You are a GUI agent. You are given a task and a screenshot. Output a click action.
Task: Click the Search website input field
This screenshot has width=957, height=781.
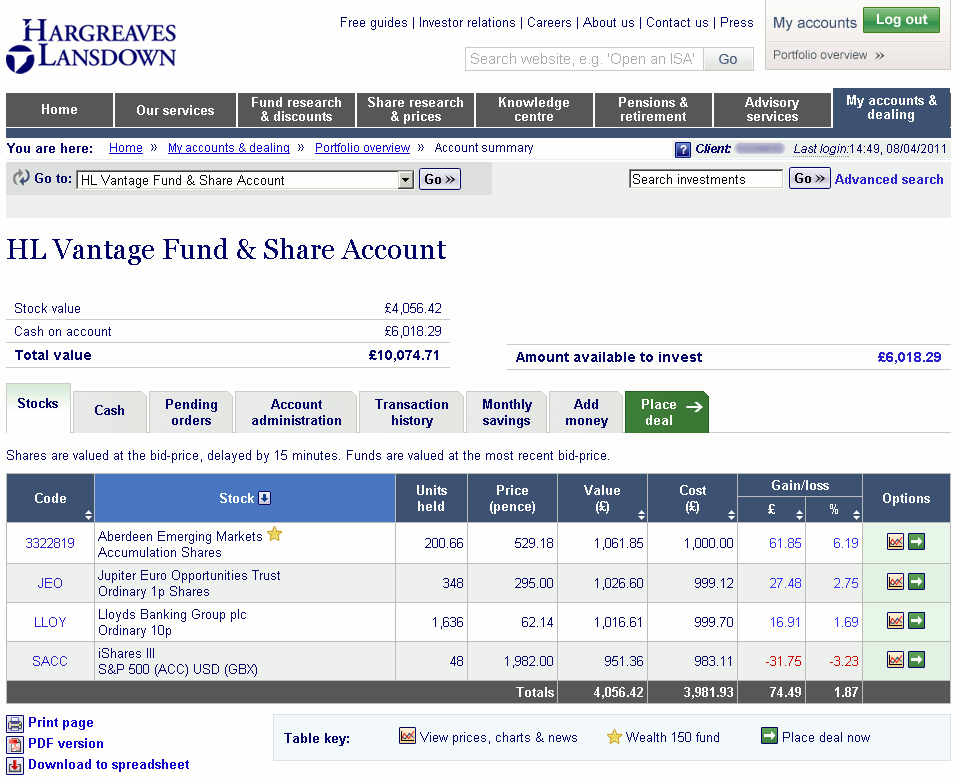pos(584,59)
